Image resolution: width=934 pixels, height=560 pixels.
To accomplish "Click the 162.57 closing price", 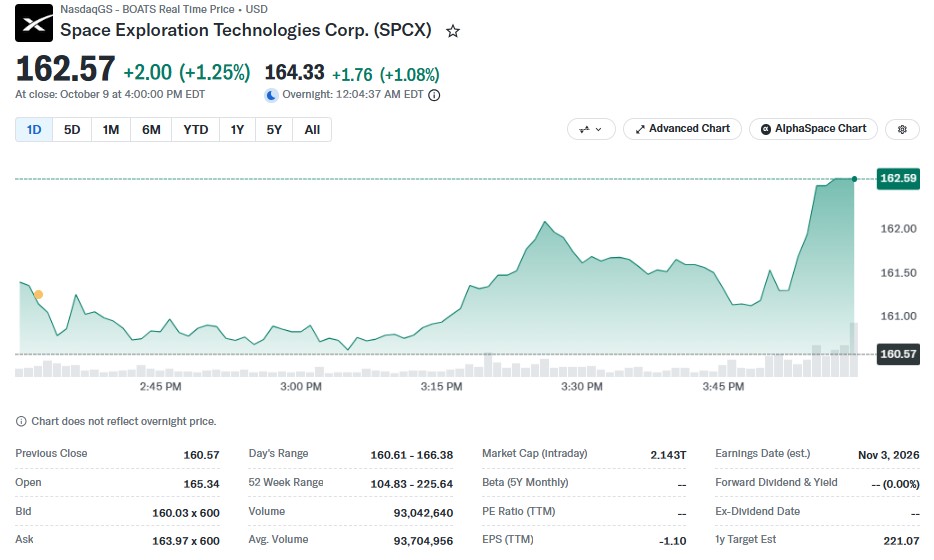I will [66, 69].
